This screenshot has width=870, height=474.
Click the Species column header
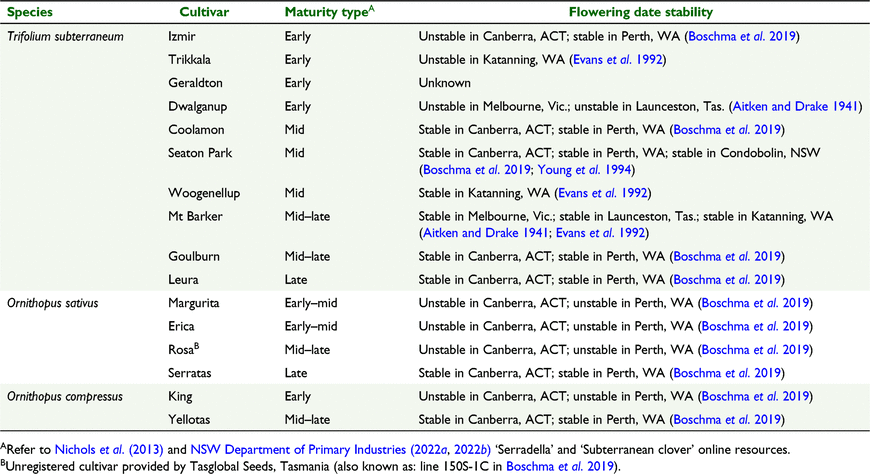point(30,12)
